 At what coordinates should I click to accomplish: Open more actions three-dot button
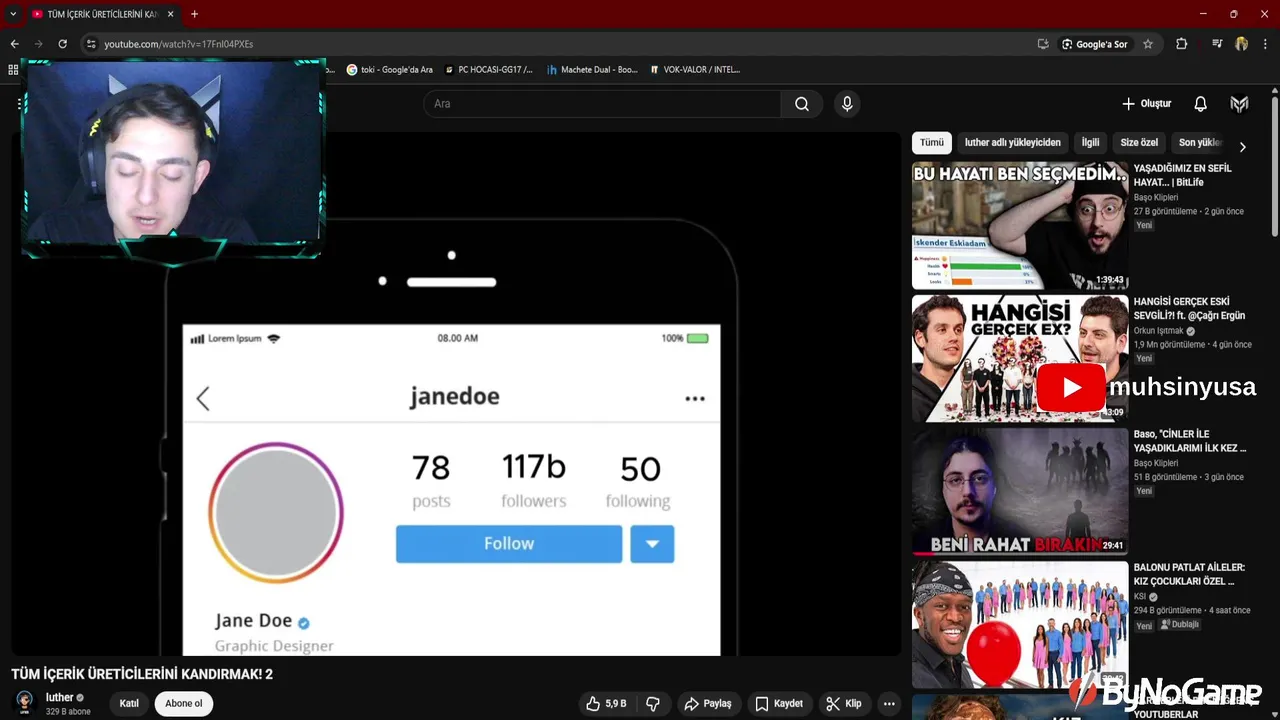pyautogui.click(x=889, y=704)
